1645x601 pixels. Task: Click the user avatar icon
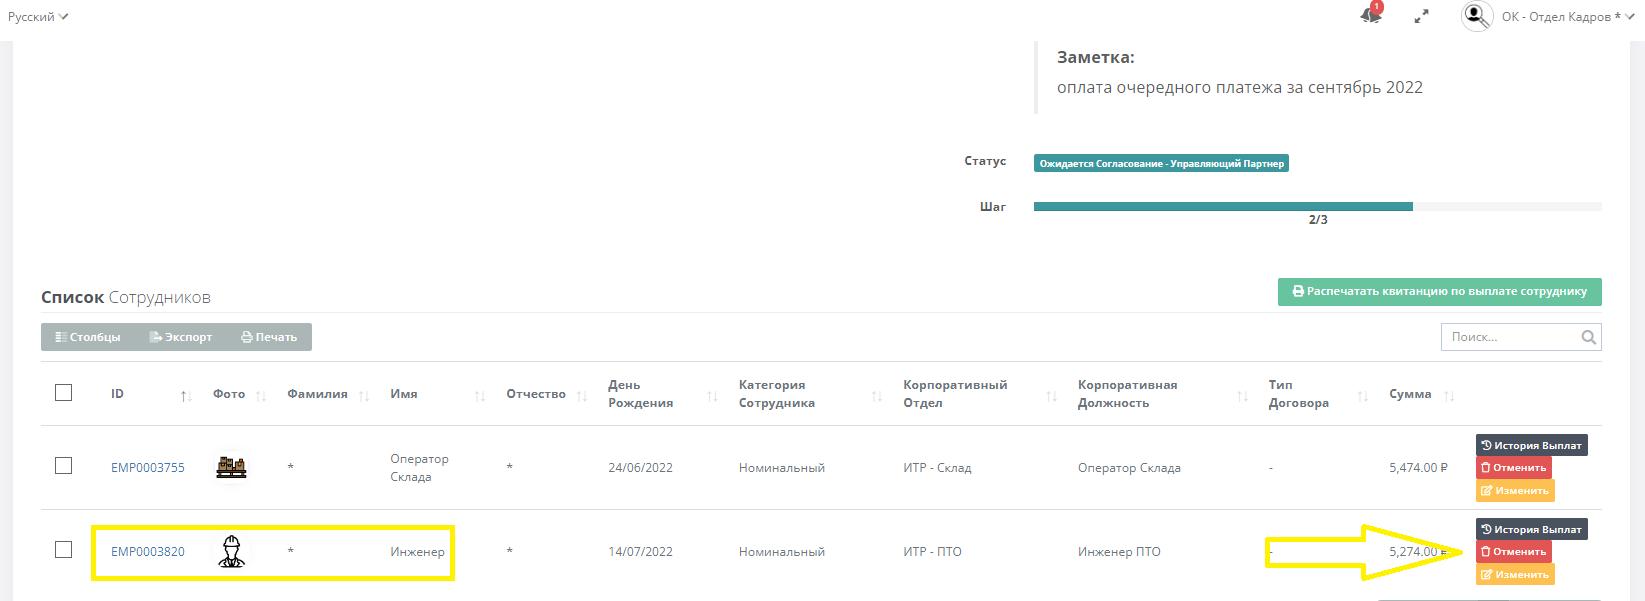[1476, 16]
